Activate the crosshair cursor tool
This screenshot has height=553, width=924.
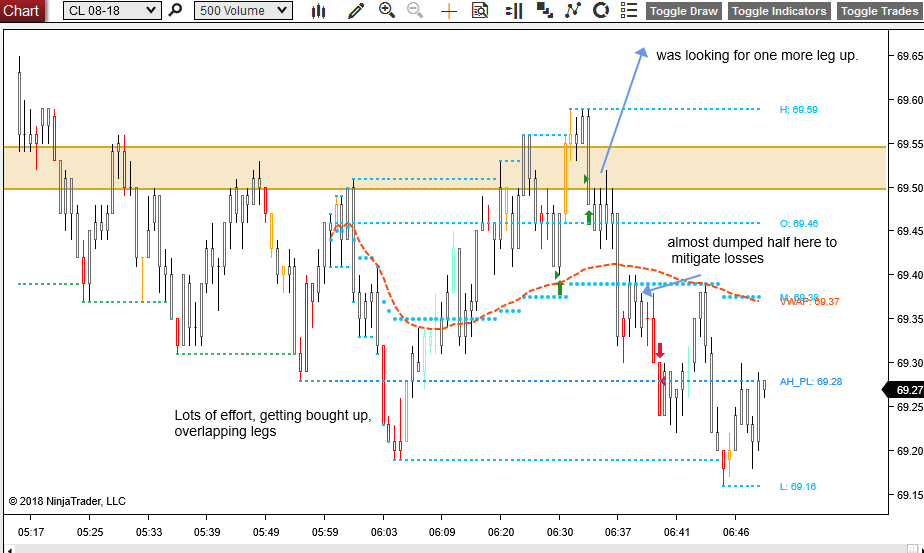(x=449, y=11)
